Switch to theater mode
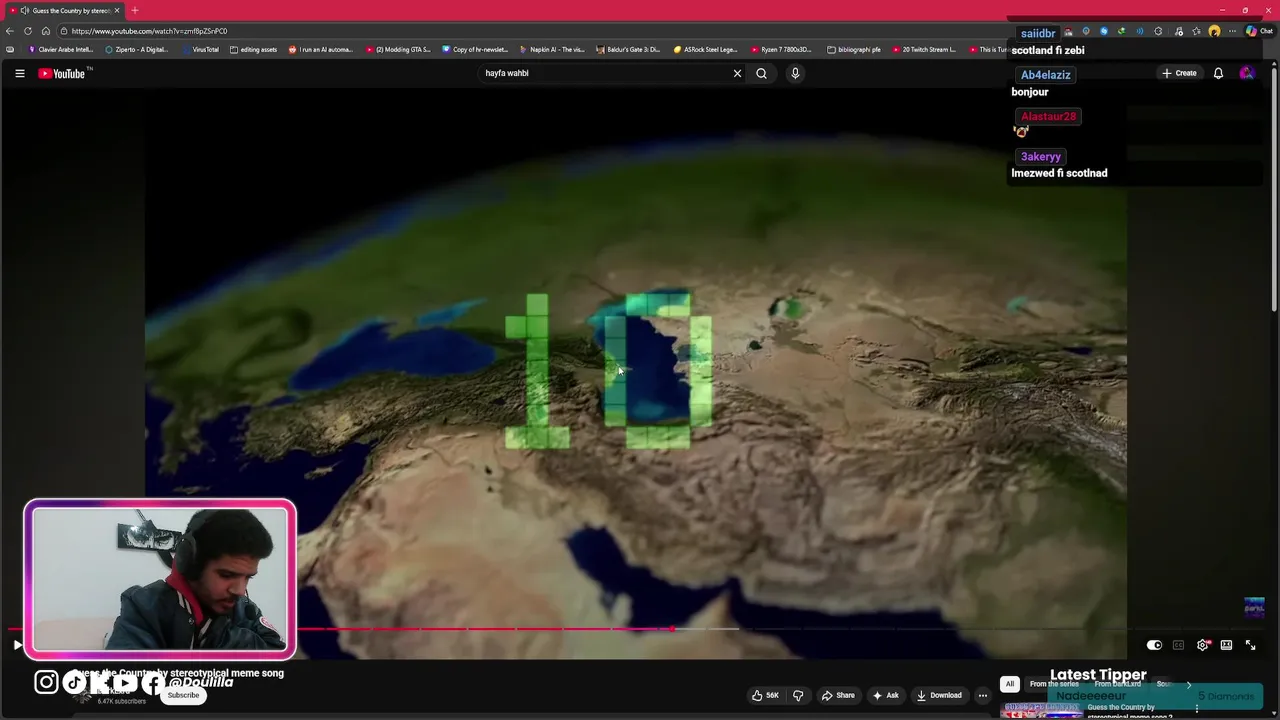 point(1226,645)
